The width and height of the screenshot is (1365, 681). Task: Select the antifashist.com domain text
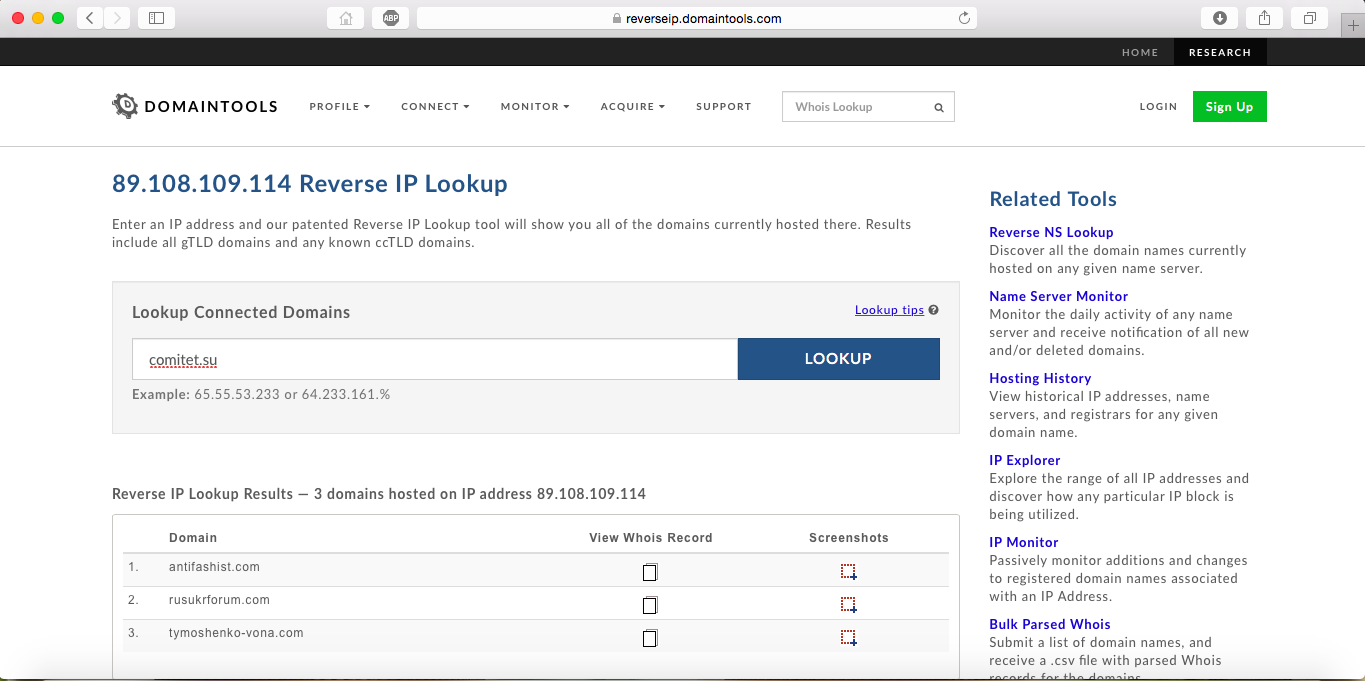(214, 567)
